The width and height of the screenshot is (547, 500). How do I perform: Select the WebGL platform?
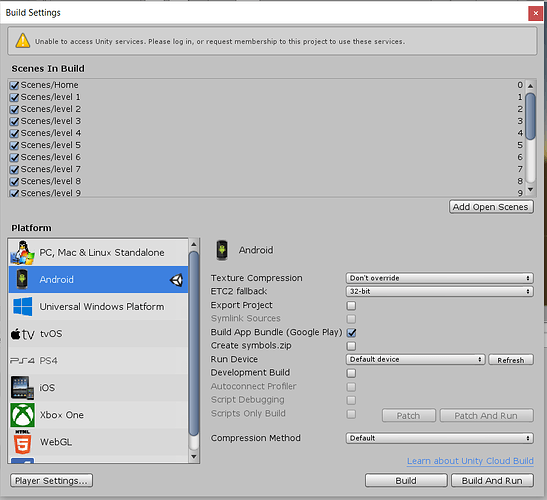[x=98, y=442]
